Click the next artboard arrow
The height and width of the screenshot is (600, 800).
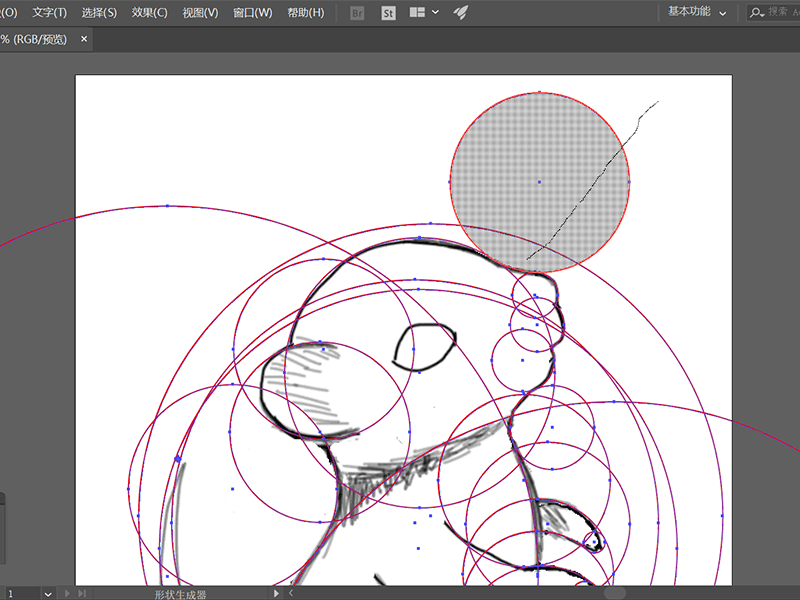pos(67,593)
